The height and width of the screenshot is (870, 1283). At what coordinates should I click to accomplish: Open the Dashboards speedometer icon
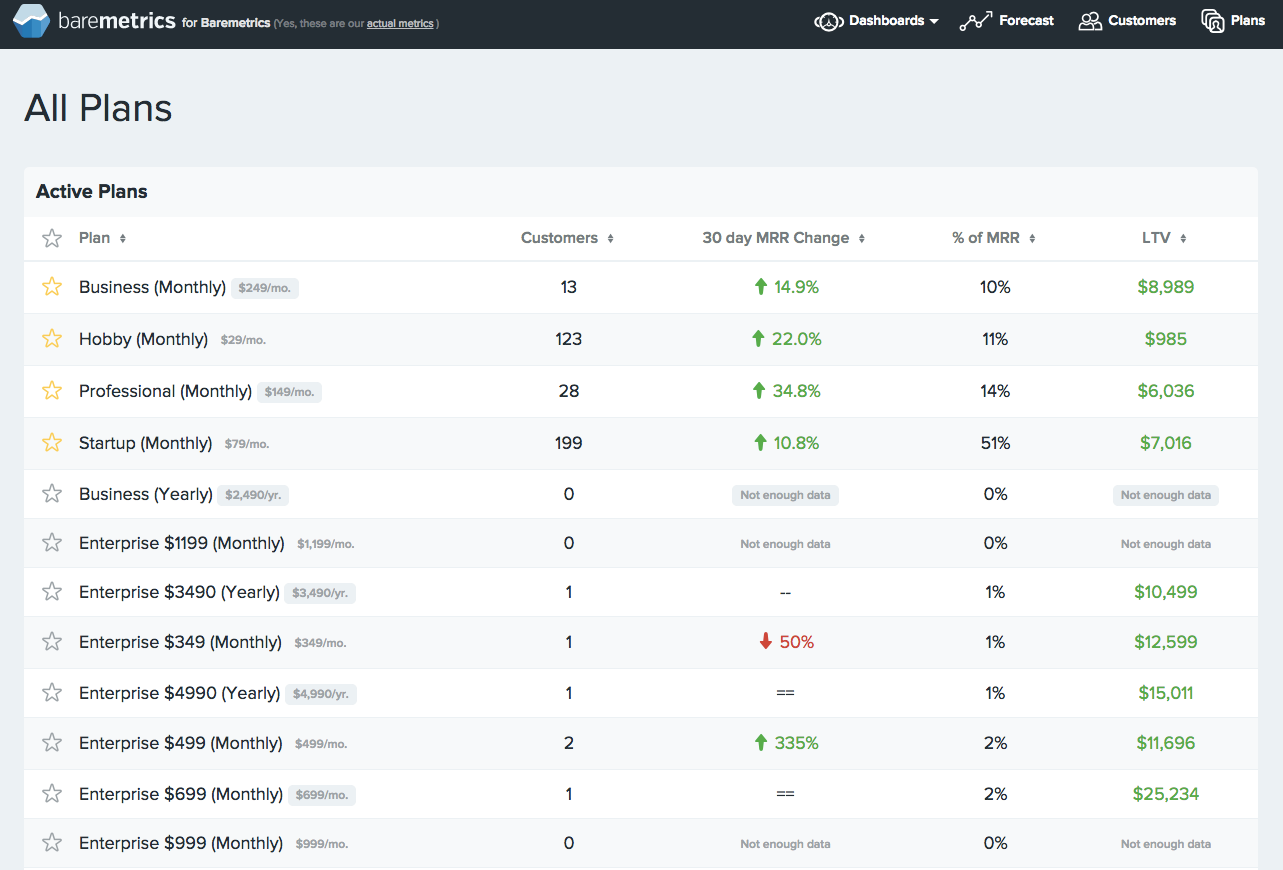pyautogui.click(x=828, y=20)
